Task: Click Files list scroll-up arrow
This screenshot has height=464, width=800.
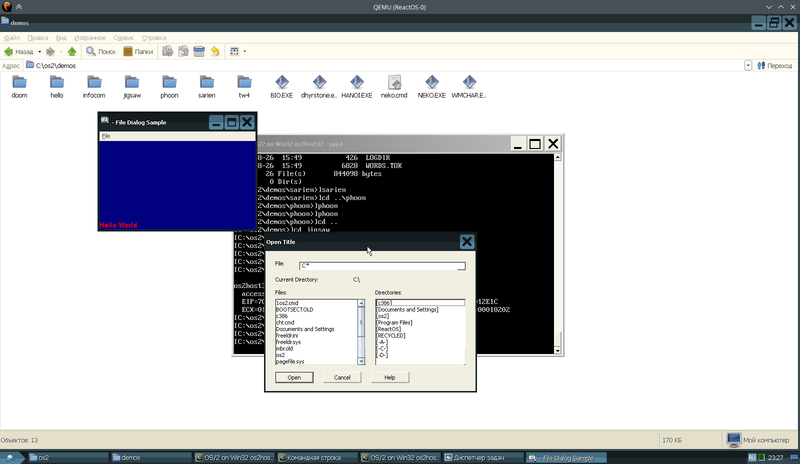Action: (361, 303)
